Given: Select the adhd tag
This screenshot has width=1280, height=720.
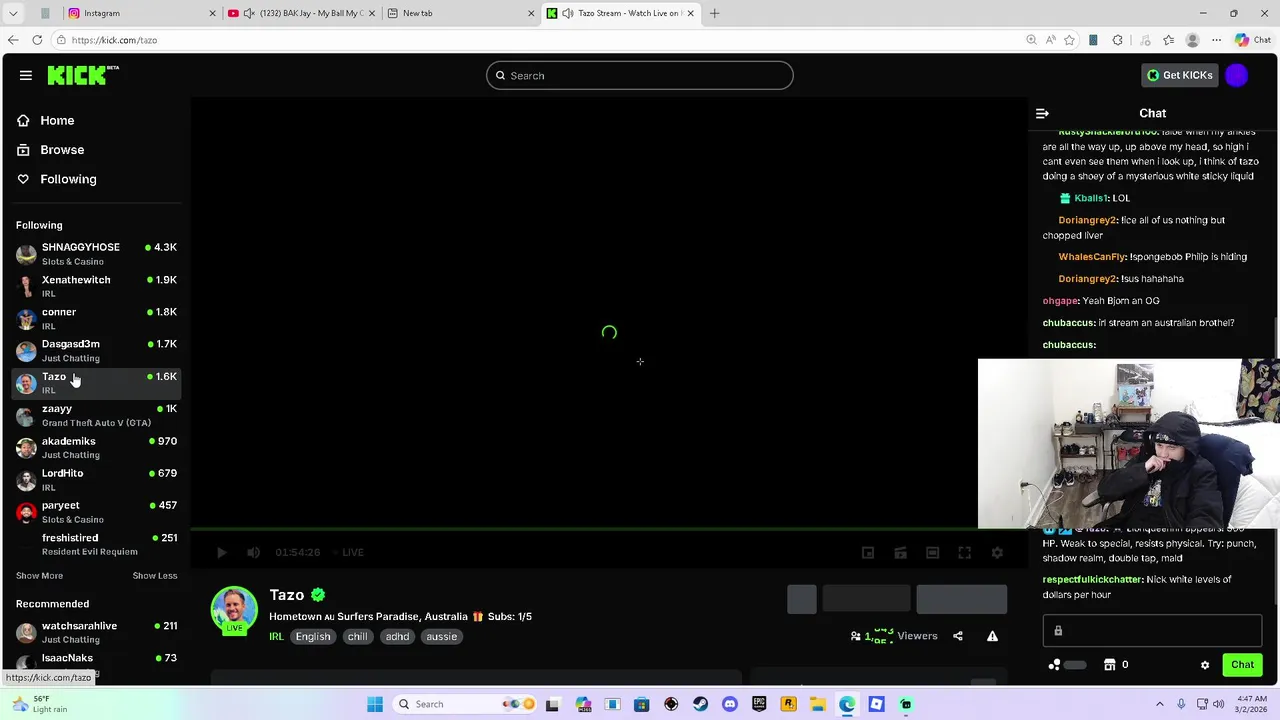Looking at the screenshot, I should click(x=397, y=637).
